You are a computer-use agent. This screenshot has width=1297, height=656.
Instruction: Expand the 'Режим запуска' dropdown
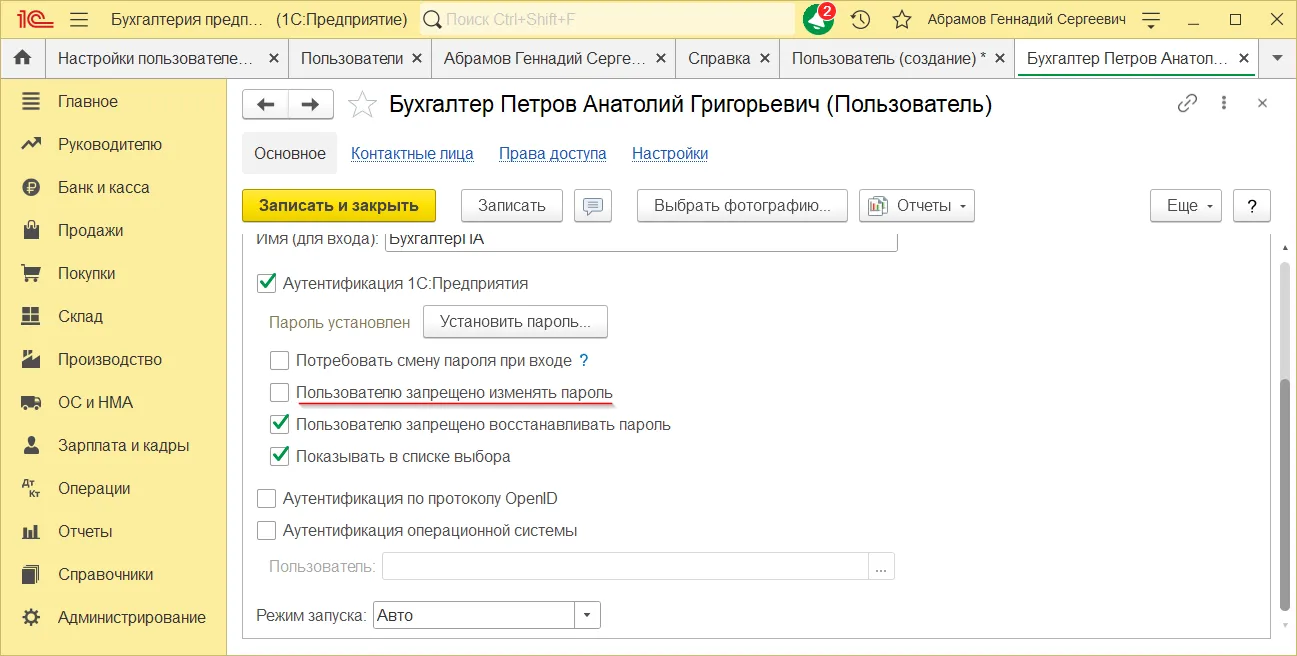click(587, 616)
